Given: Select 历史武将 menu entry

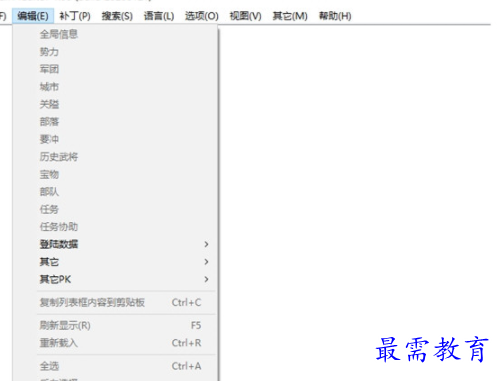Looking at the screenshot, I should coord(115,157).
